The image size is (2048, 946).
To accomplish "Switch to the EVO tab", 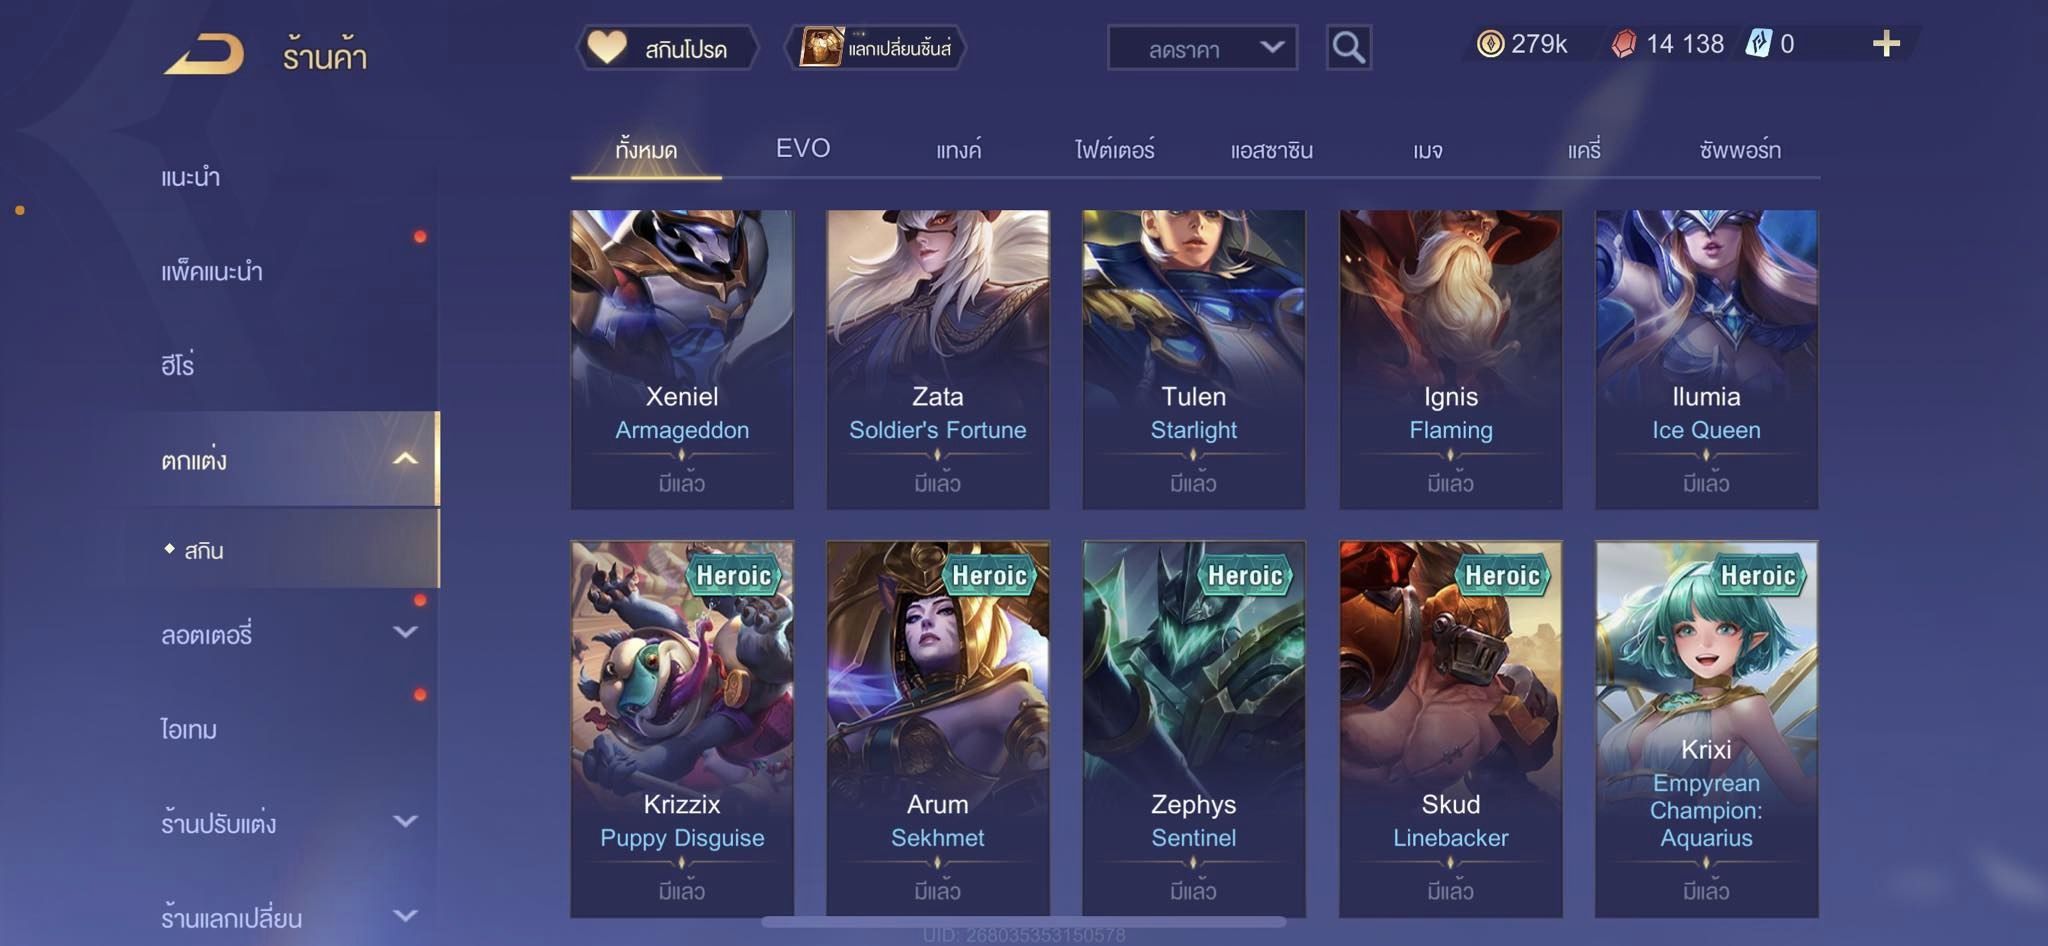I will click(x=803, y=149).
